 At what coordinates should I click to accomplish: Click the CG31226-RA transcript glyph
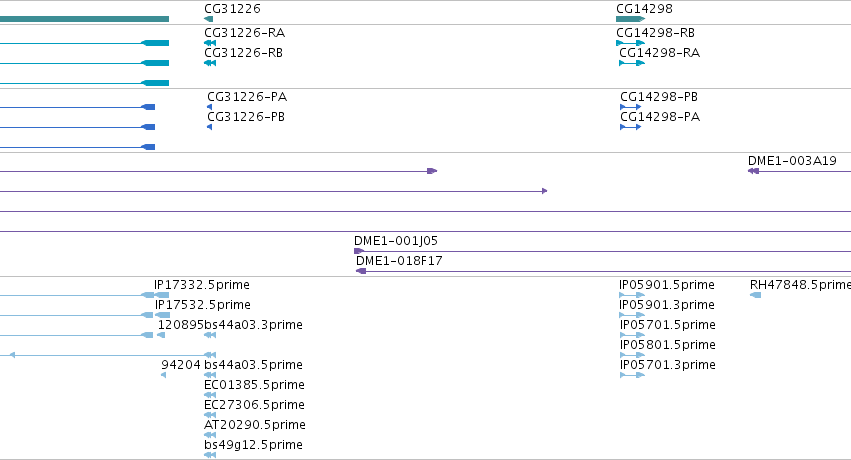coord(210,43)
